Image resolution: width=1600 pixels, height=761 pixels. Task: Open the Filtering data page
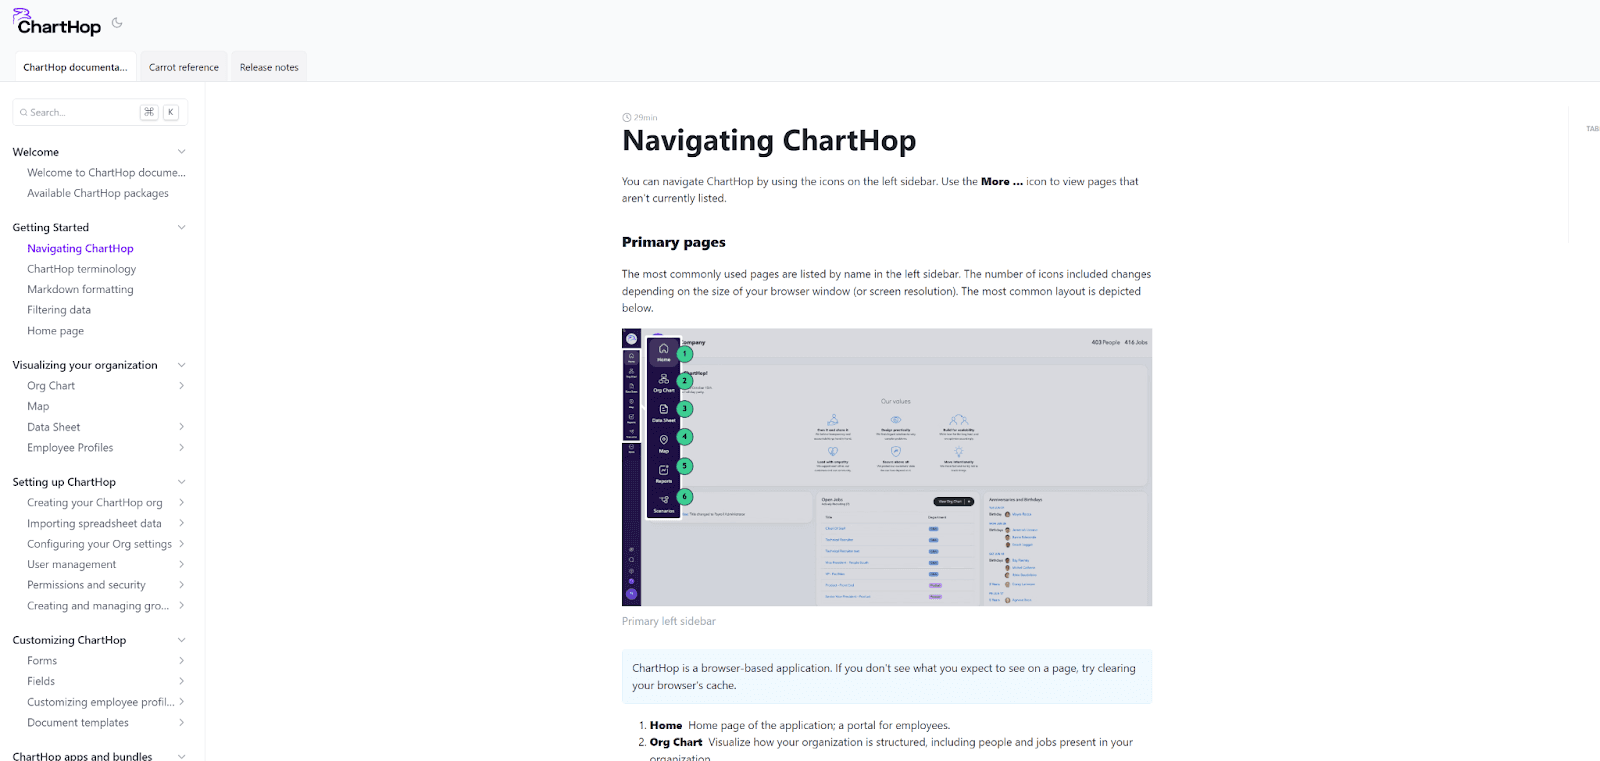(x=59, y=310)
